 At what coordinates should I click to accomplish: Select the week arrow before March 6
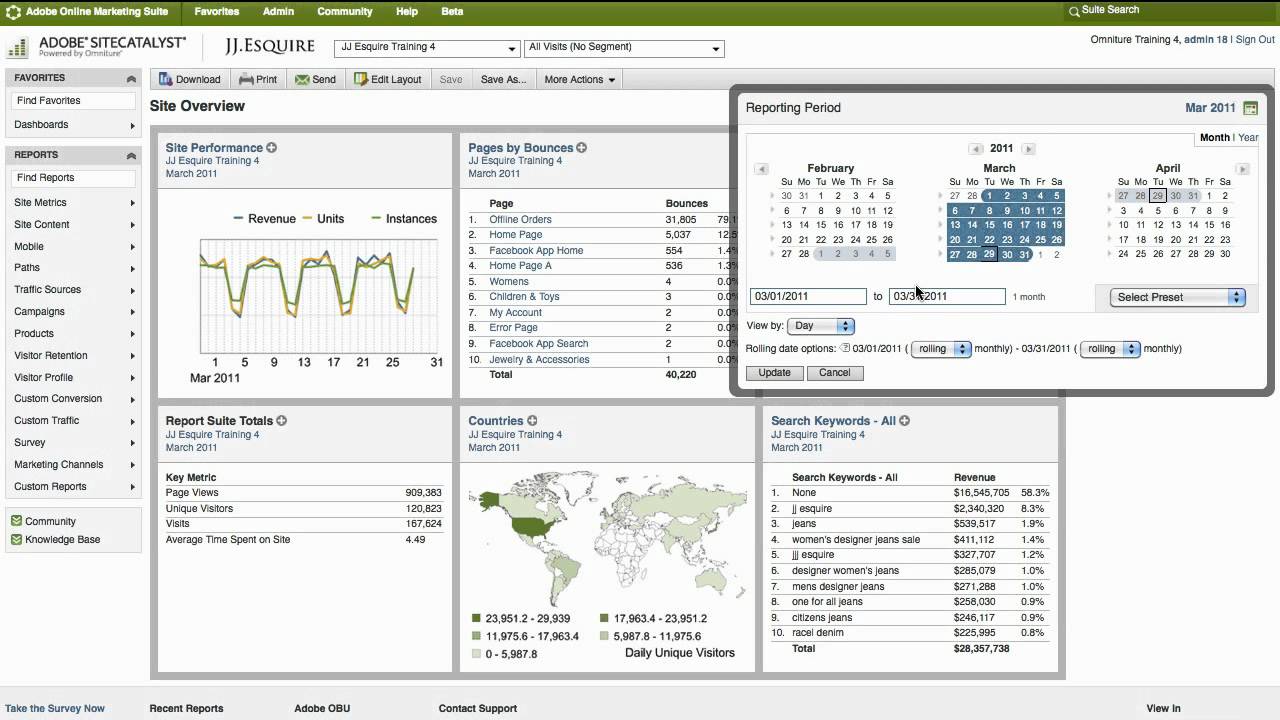(x=941, y=211)
